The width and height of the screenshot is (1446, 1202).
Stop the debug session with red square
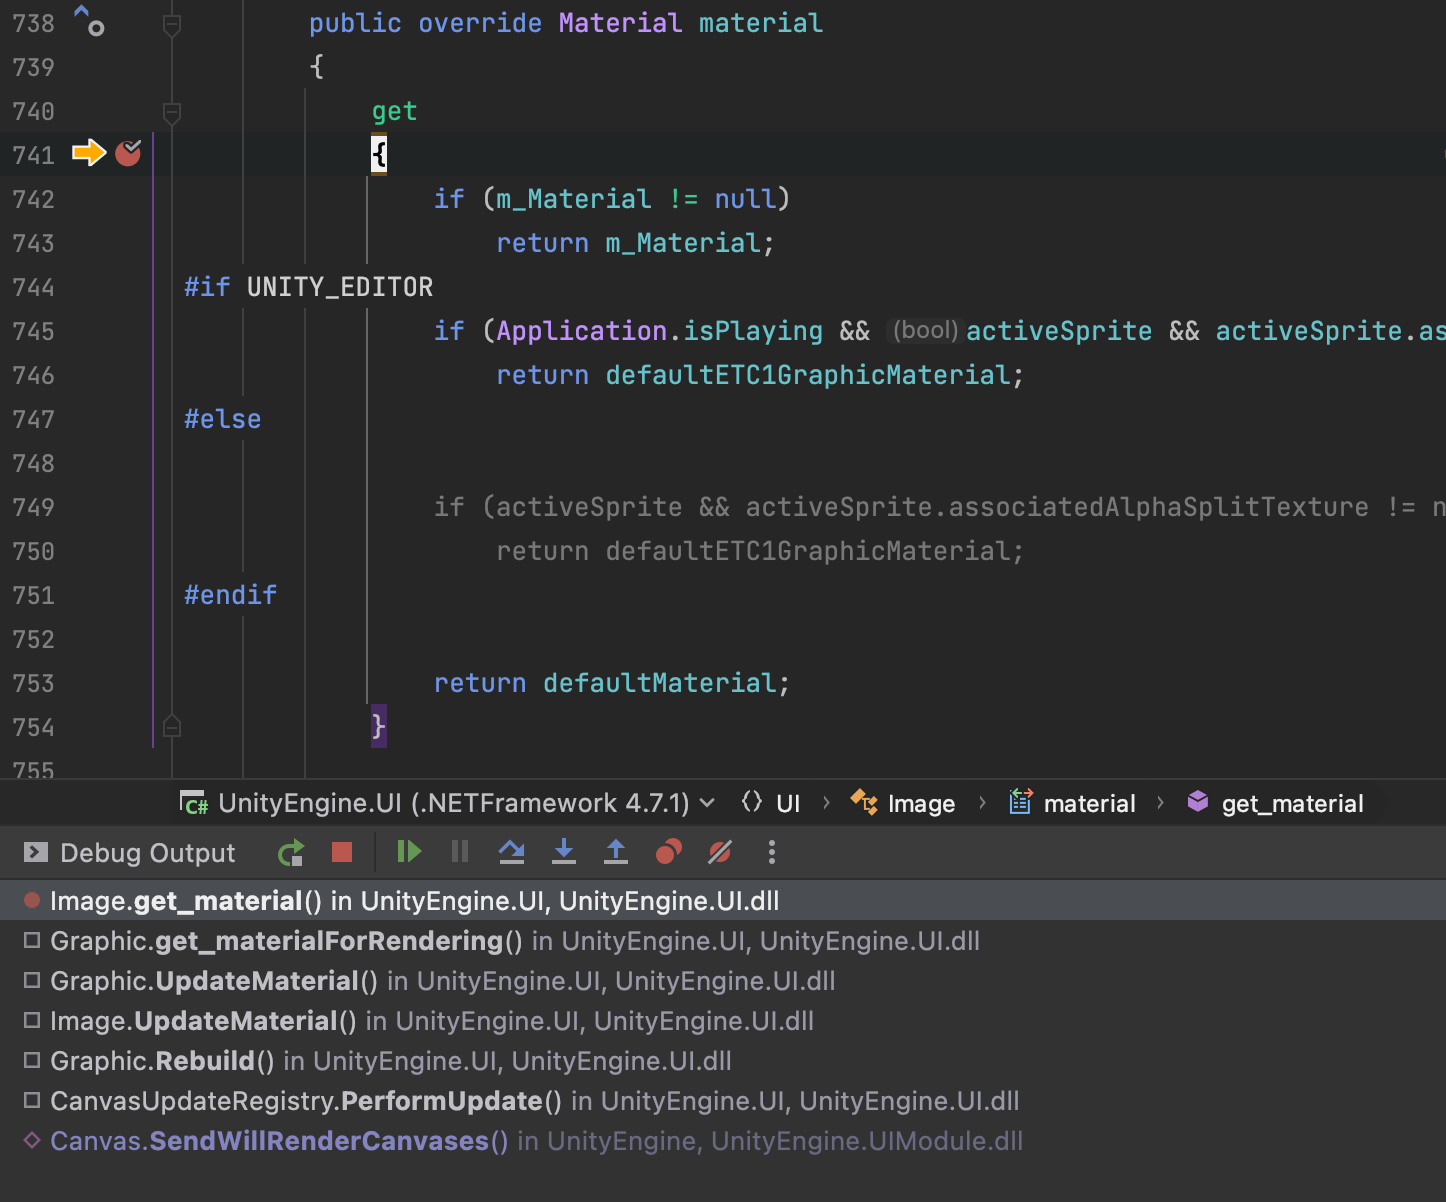click(342, 852)
